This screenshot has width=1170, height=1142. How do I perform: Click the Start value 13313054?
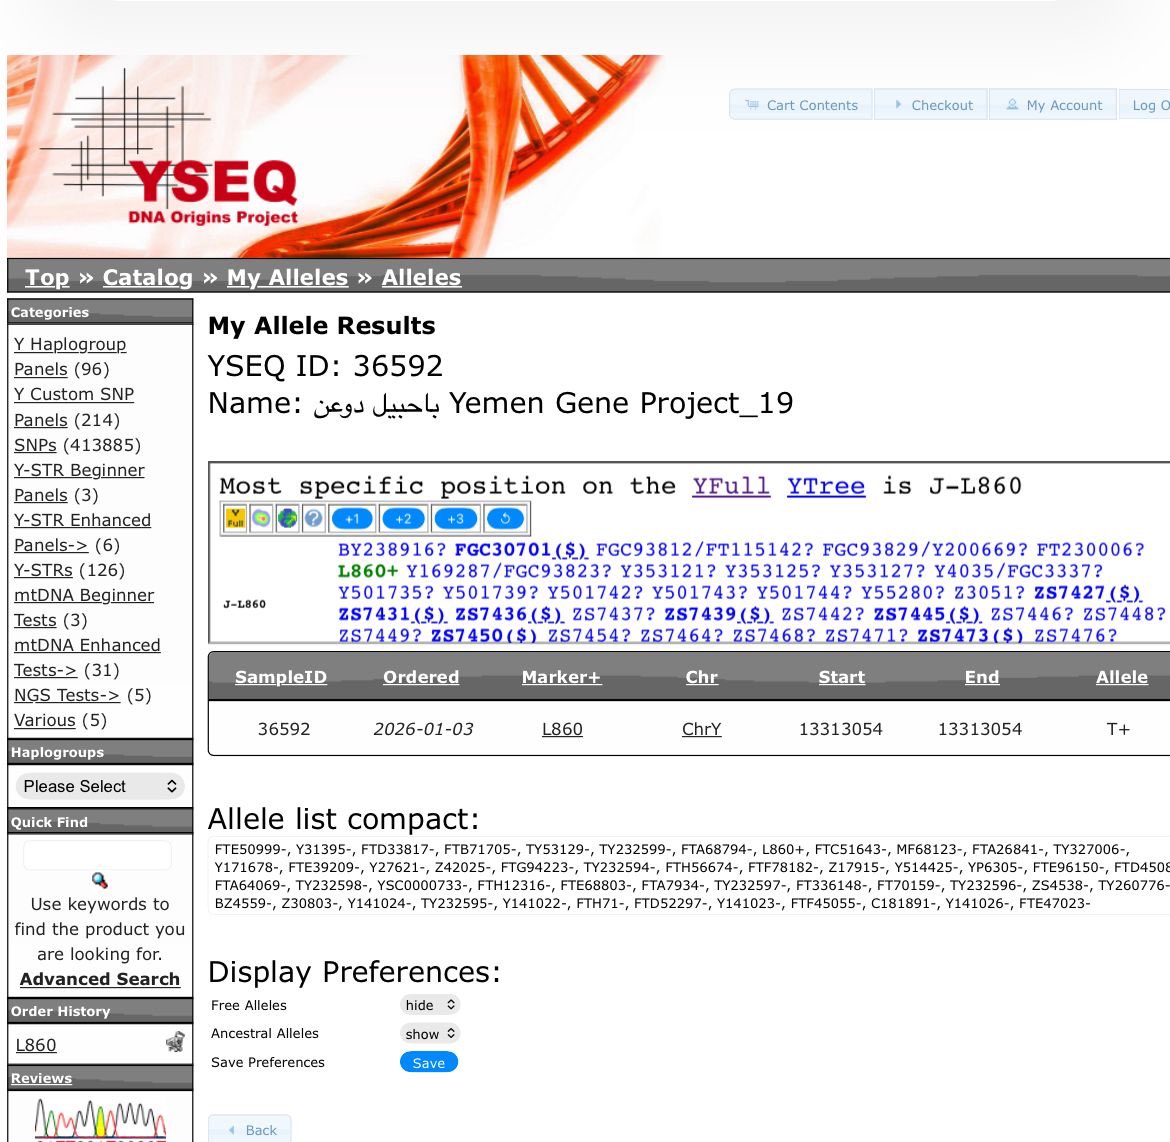[841, 728]
